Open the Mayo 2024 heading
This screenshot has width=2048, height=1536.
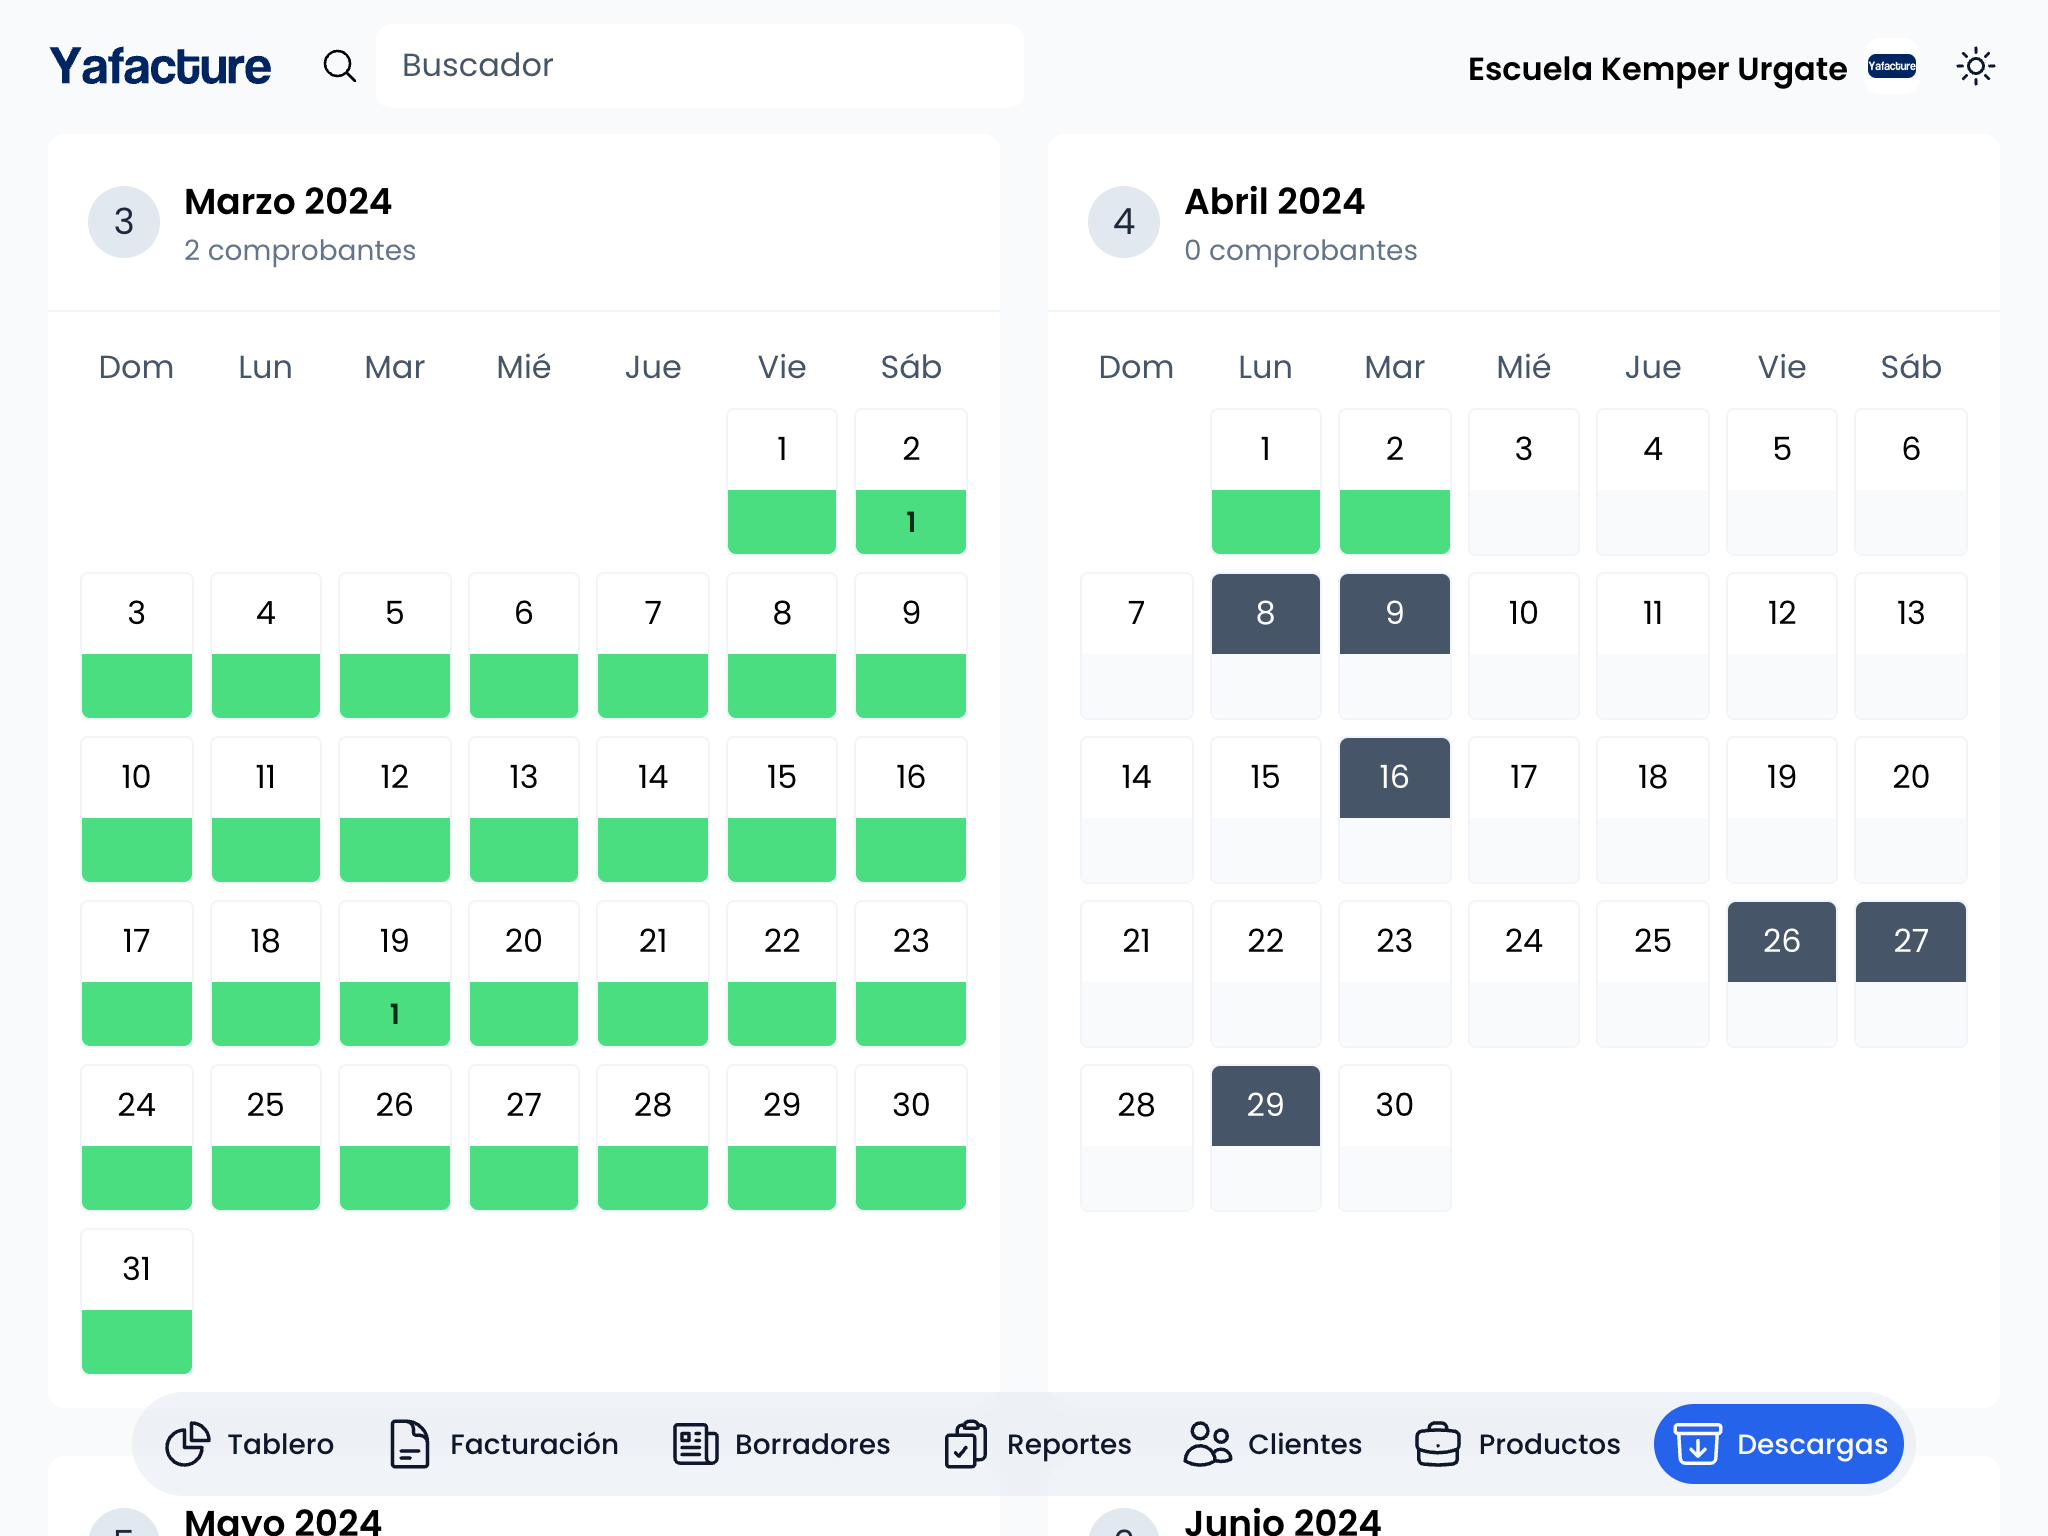pos(283,1521)
